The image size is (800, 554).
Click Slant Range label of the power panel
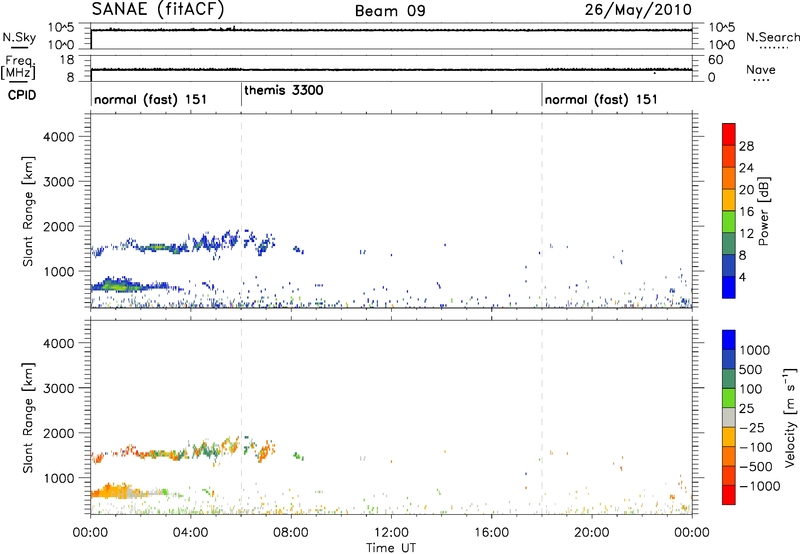[28, 211]
